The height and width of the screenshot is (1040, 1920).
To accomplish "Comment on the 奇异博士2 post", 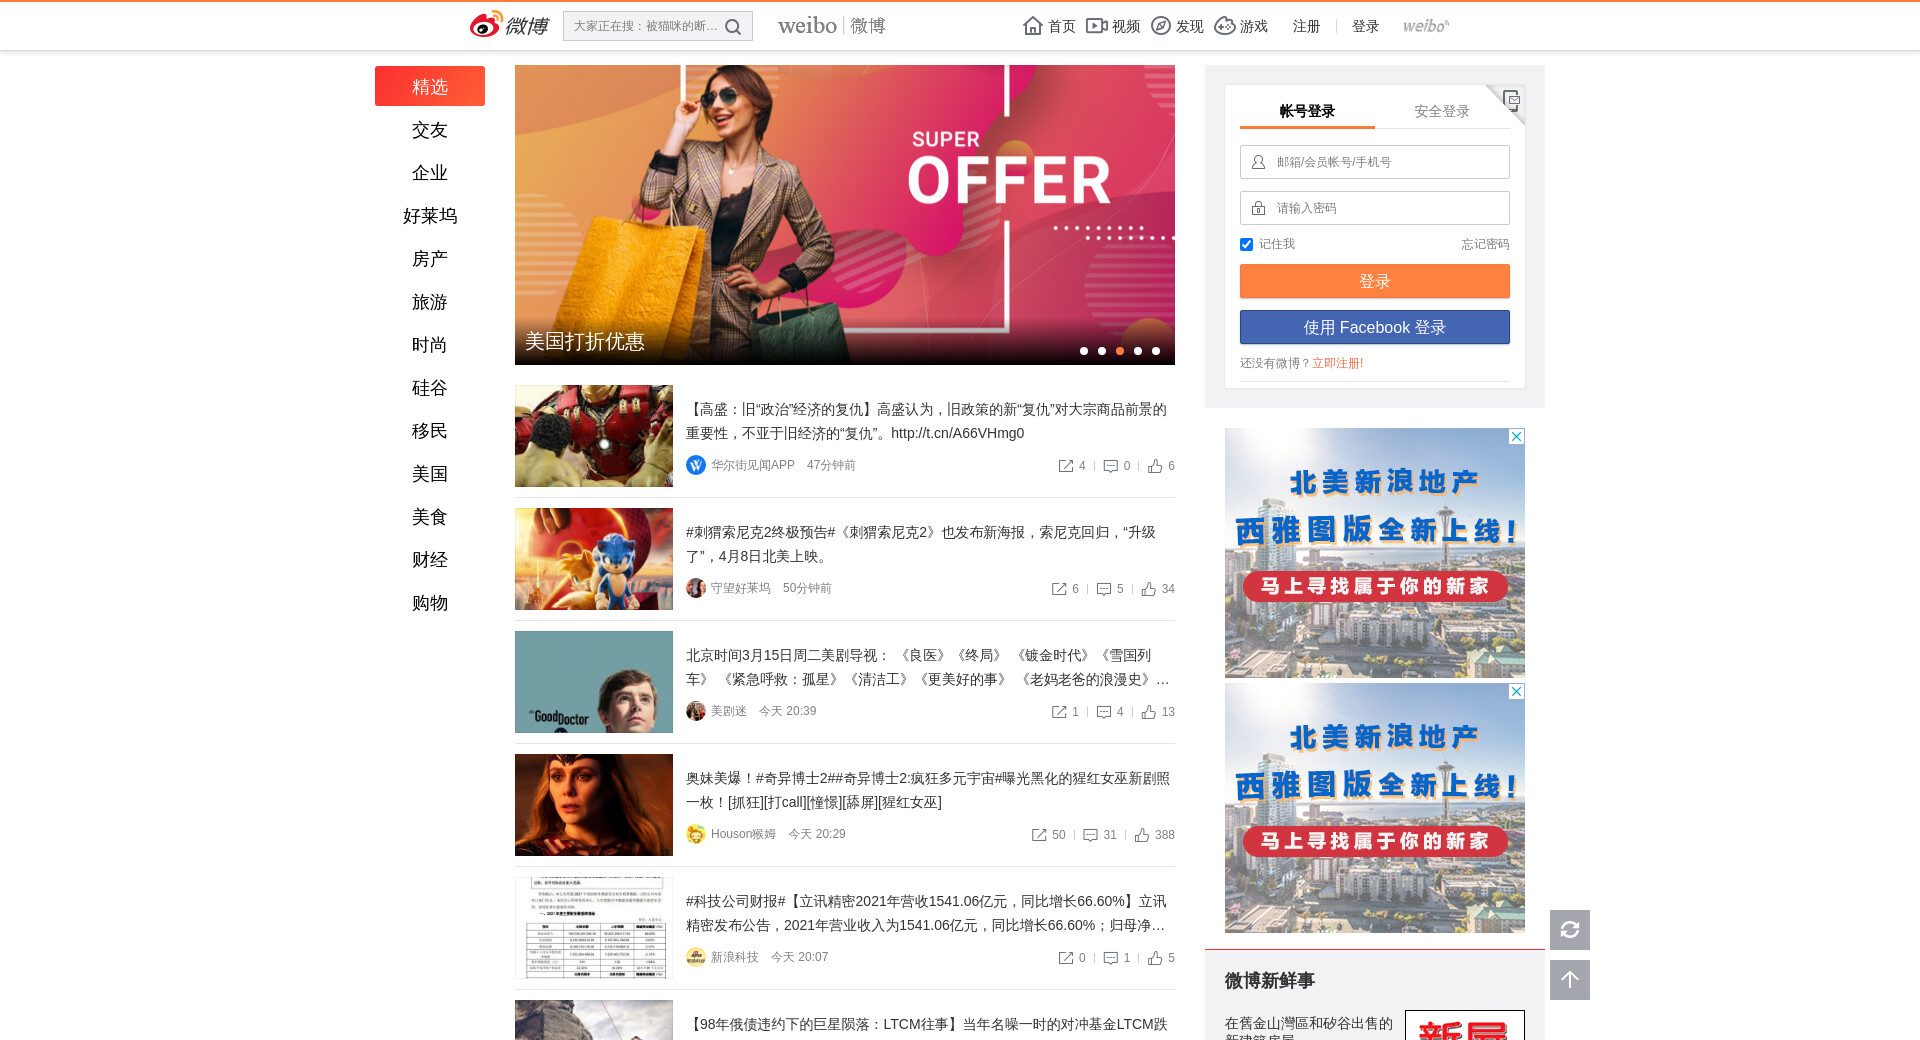I will (1090, 835).
